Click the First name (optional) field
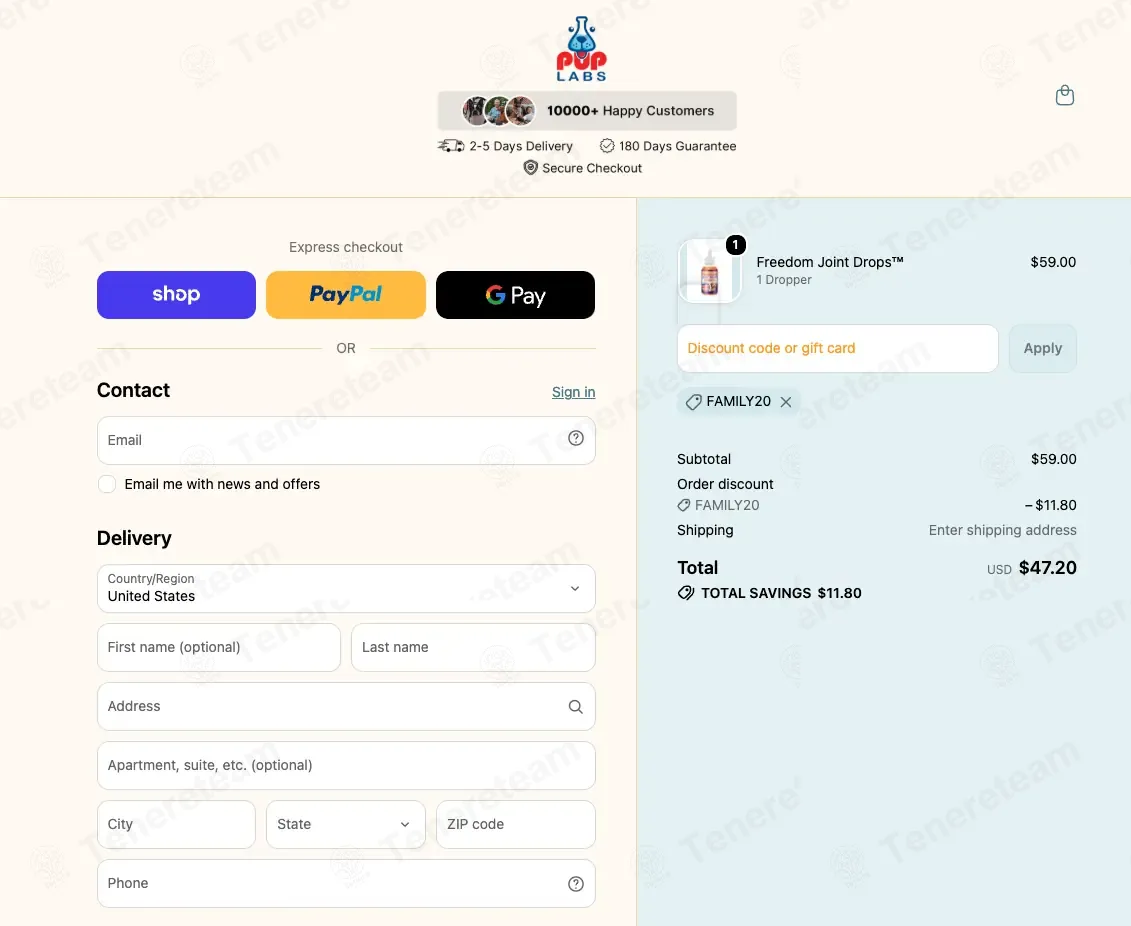The image size is (1131, 926). click(x=219, y=648)
